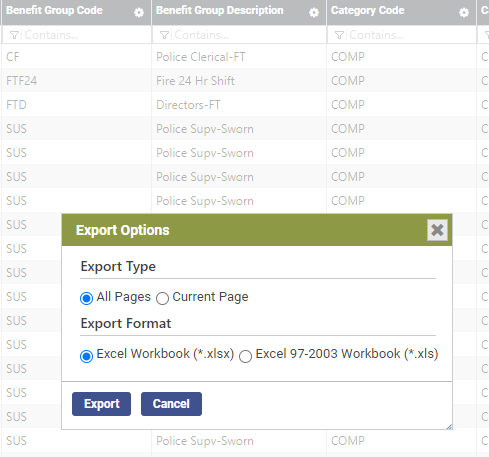Viewport: 489px width, 457px height.
Task: Click the Cancel button
Action: coord(171,404)
